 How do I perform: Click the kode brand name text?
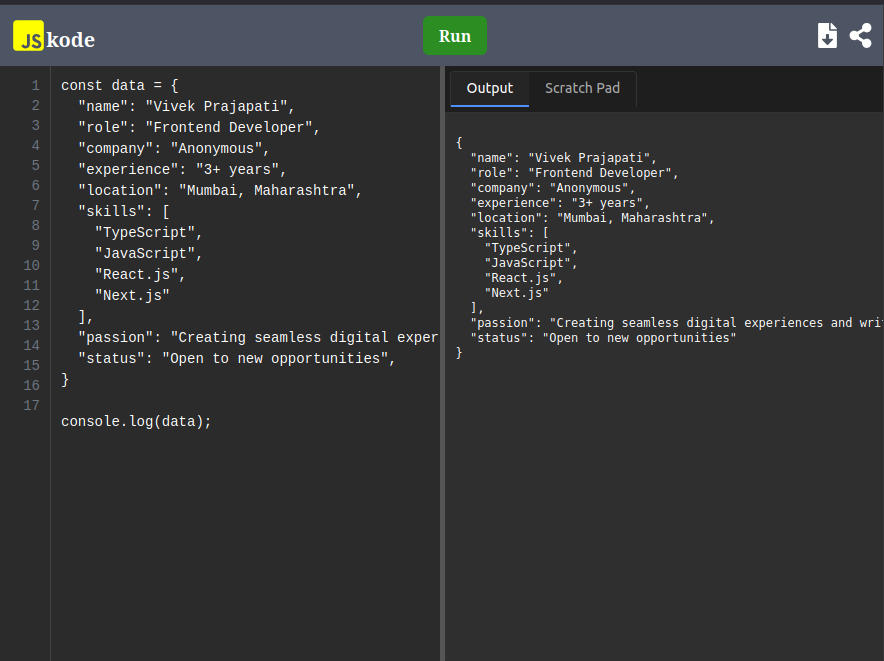[x=71, y=39]
